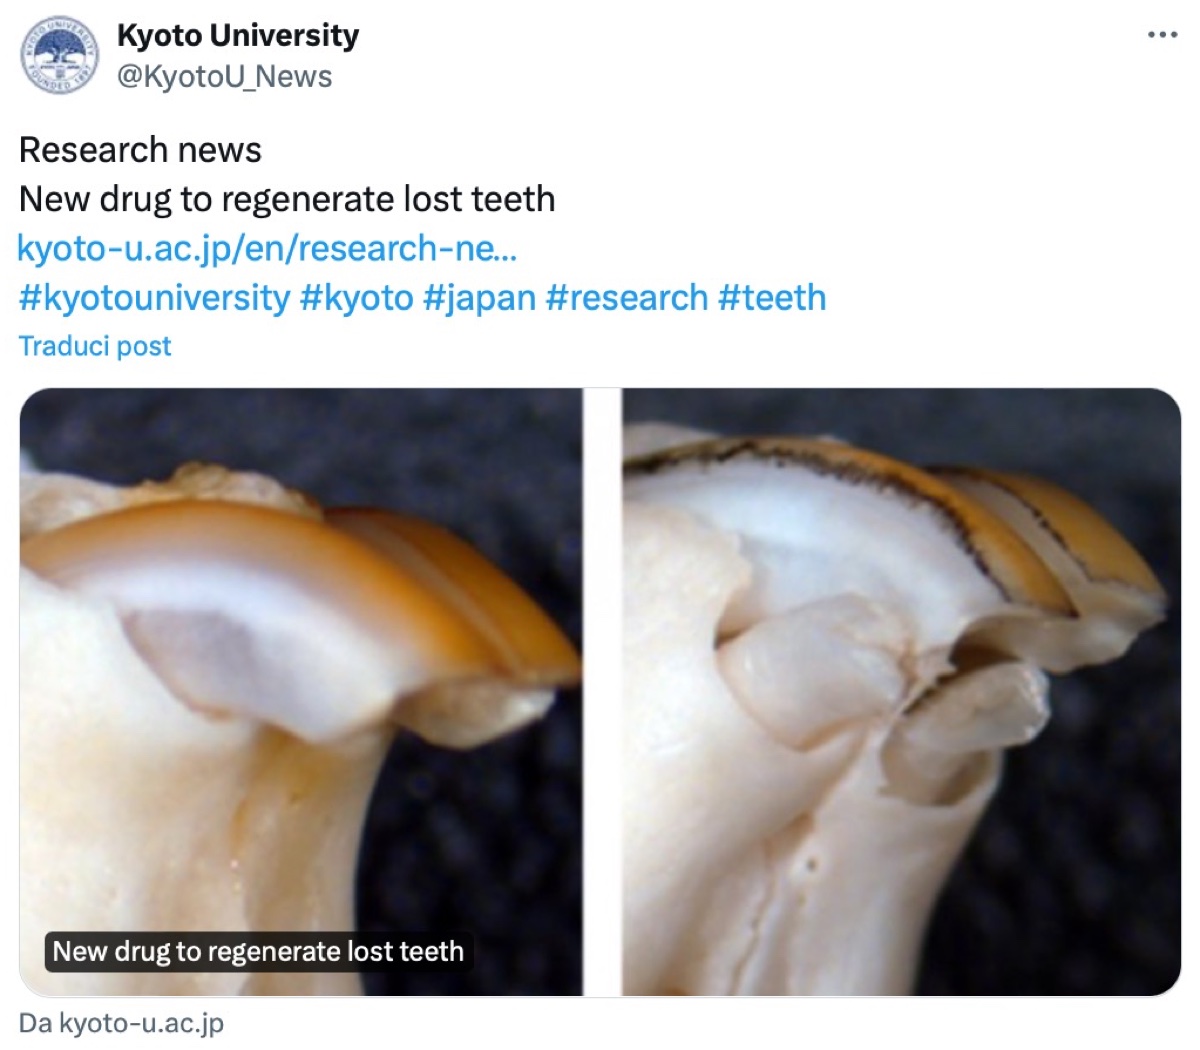Click the Kyoto University profile avatar

coord(59,54)
